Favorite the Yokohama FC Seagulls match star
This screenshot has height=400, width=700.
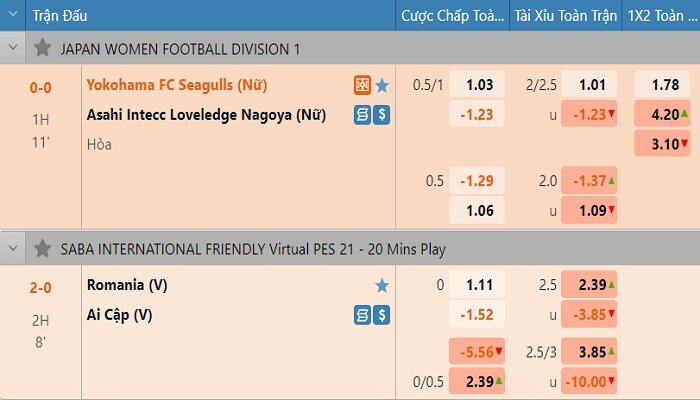[x=382, y=85]
